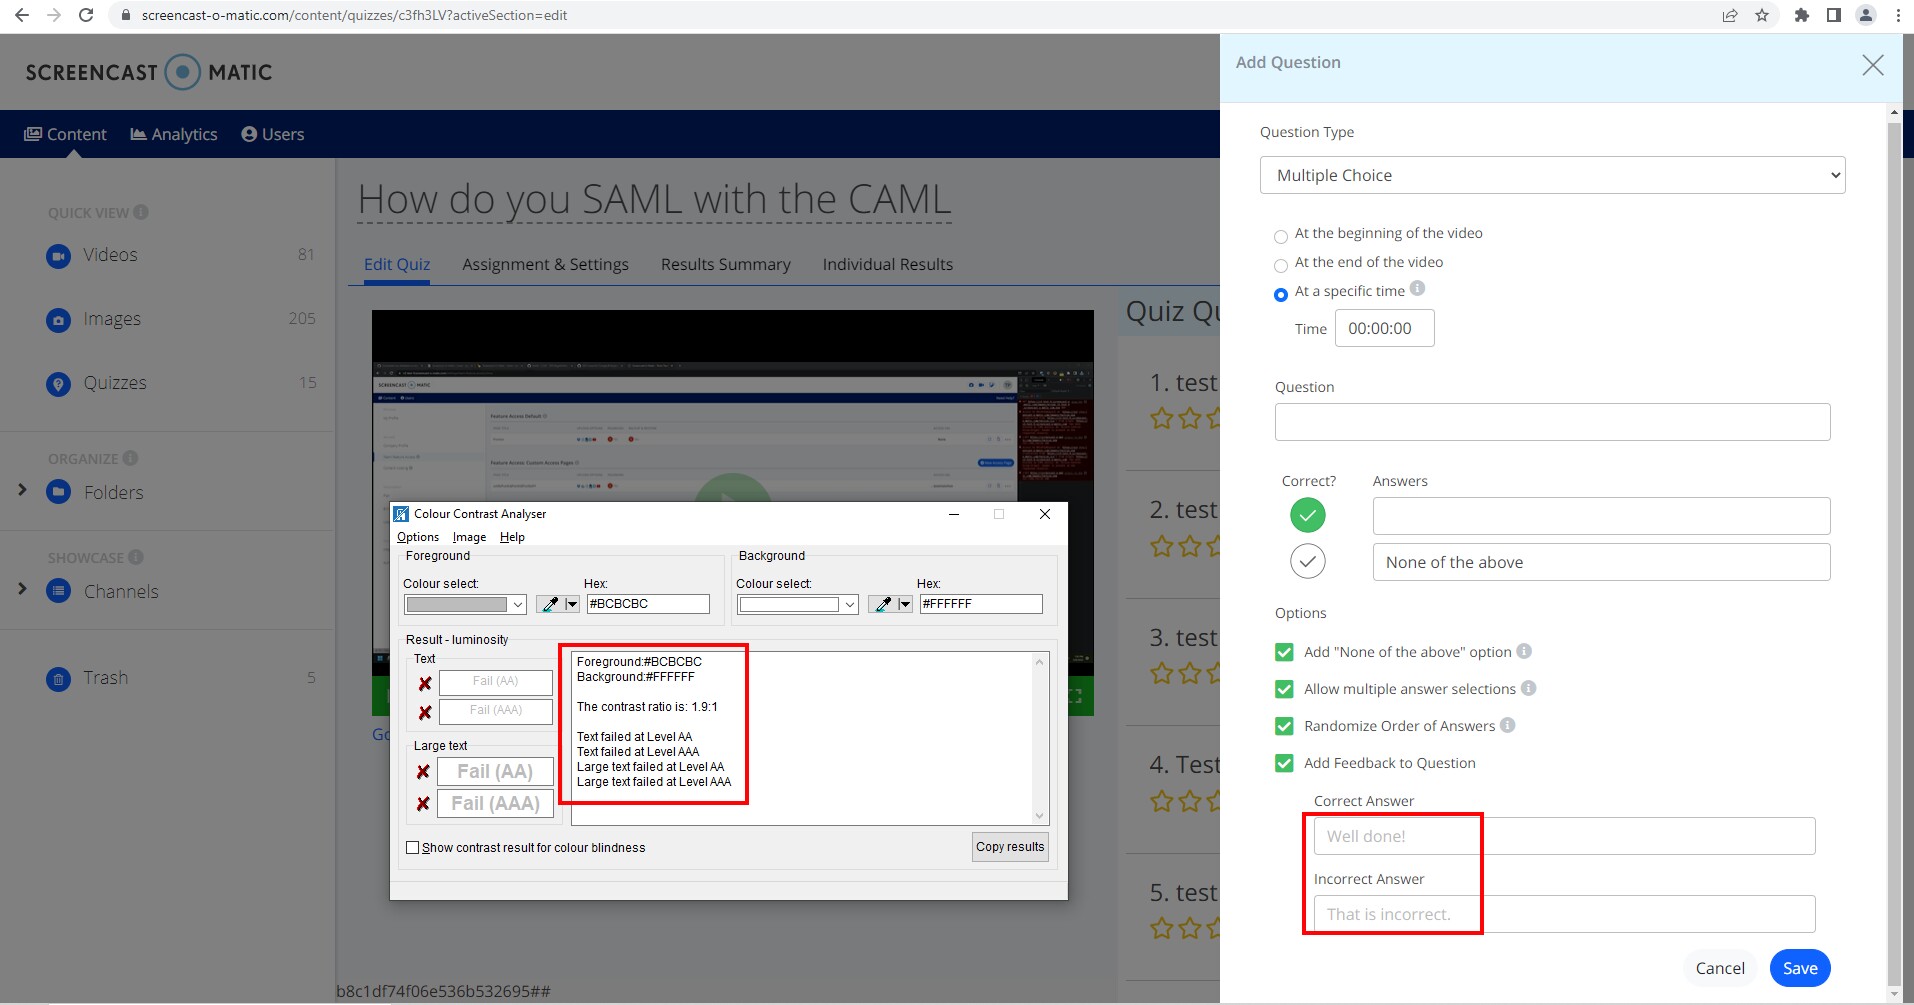Click the info icon beside Randomize Order of Answers

[x=1508, y=726]
